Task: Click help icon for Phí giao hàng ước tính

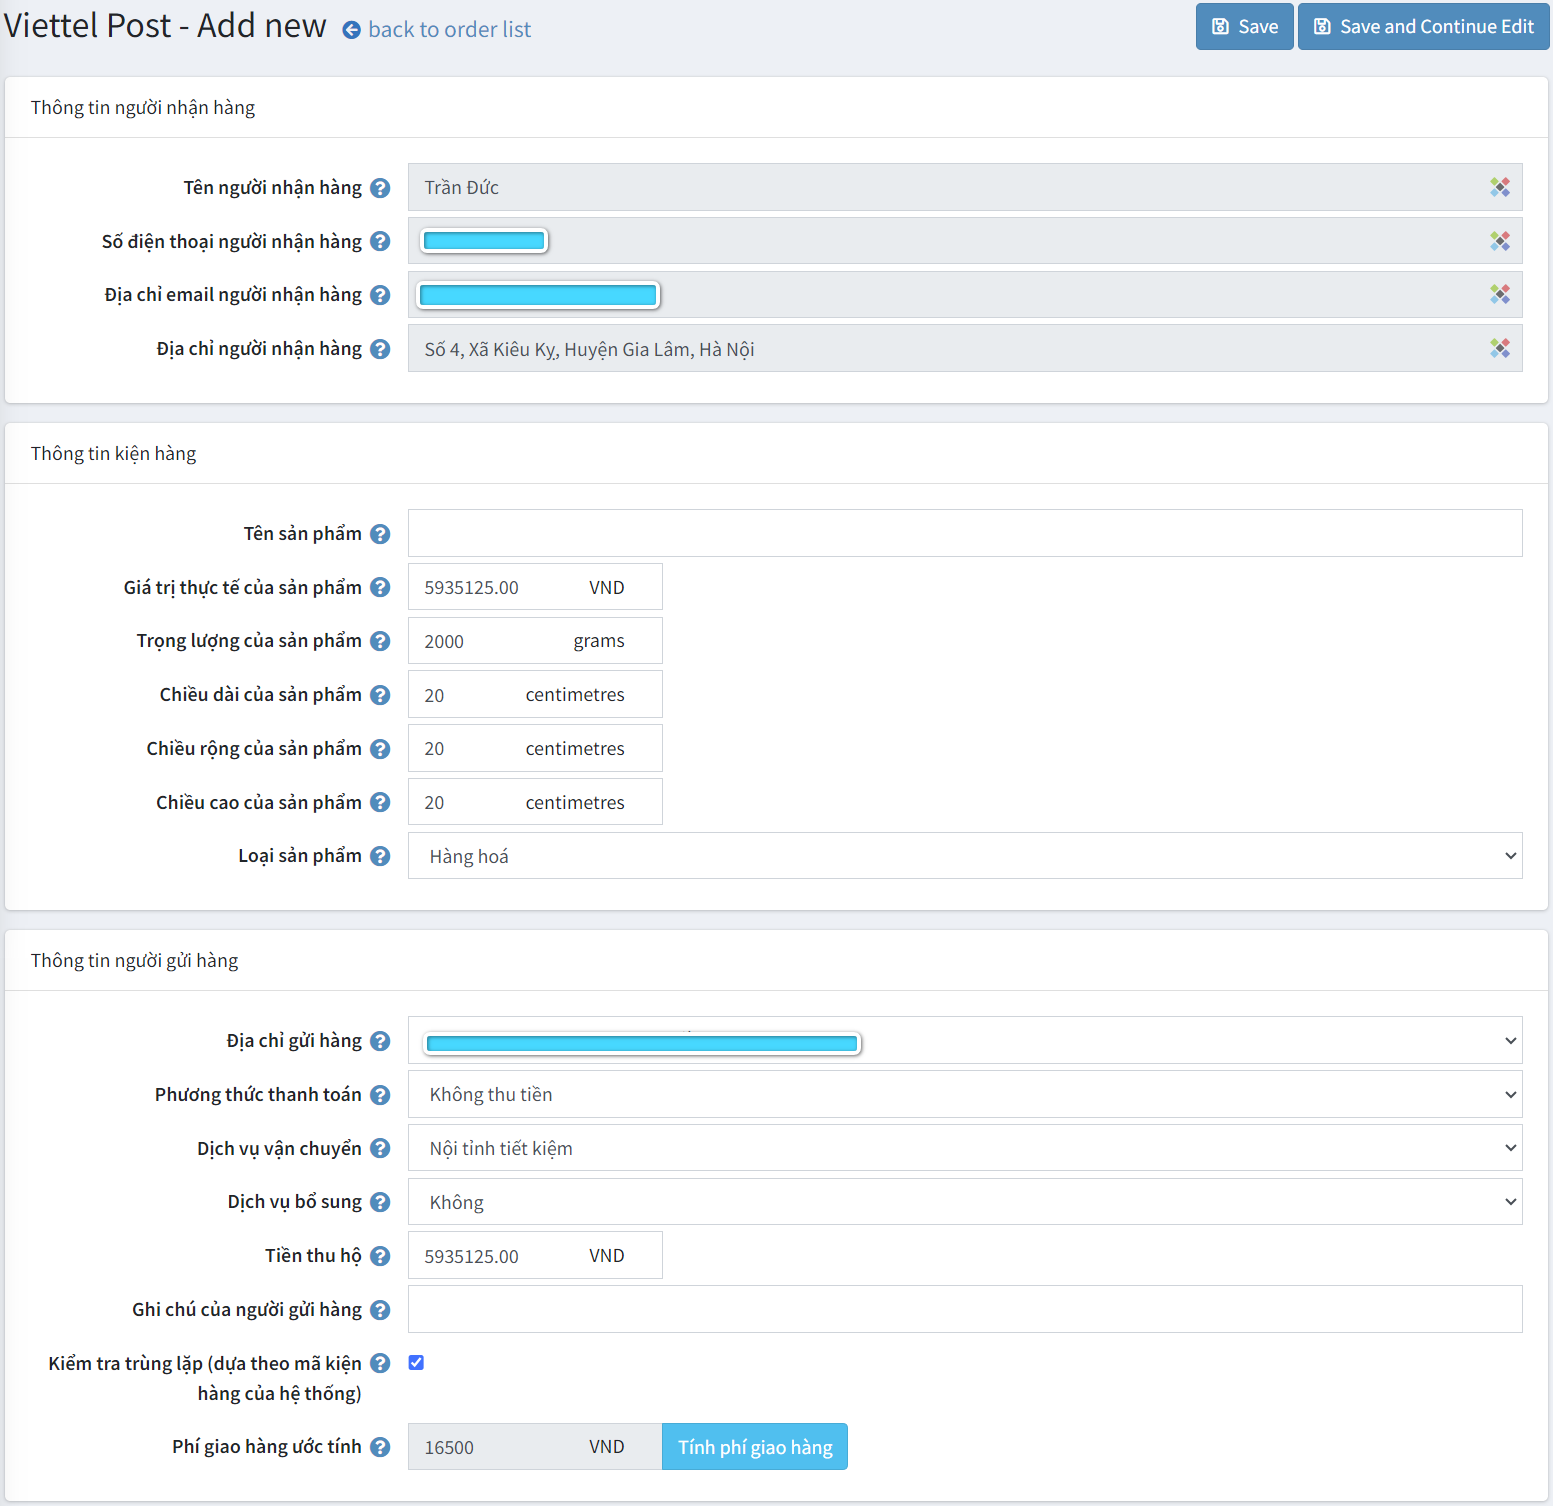Action: click(380, 1447)
